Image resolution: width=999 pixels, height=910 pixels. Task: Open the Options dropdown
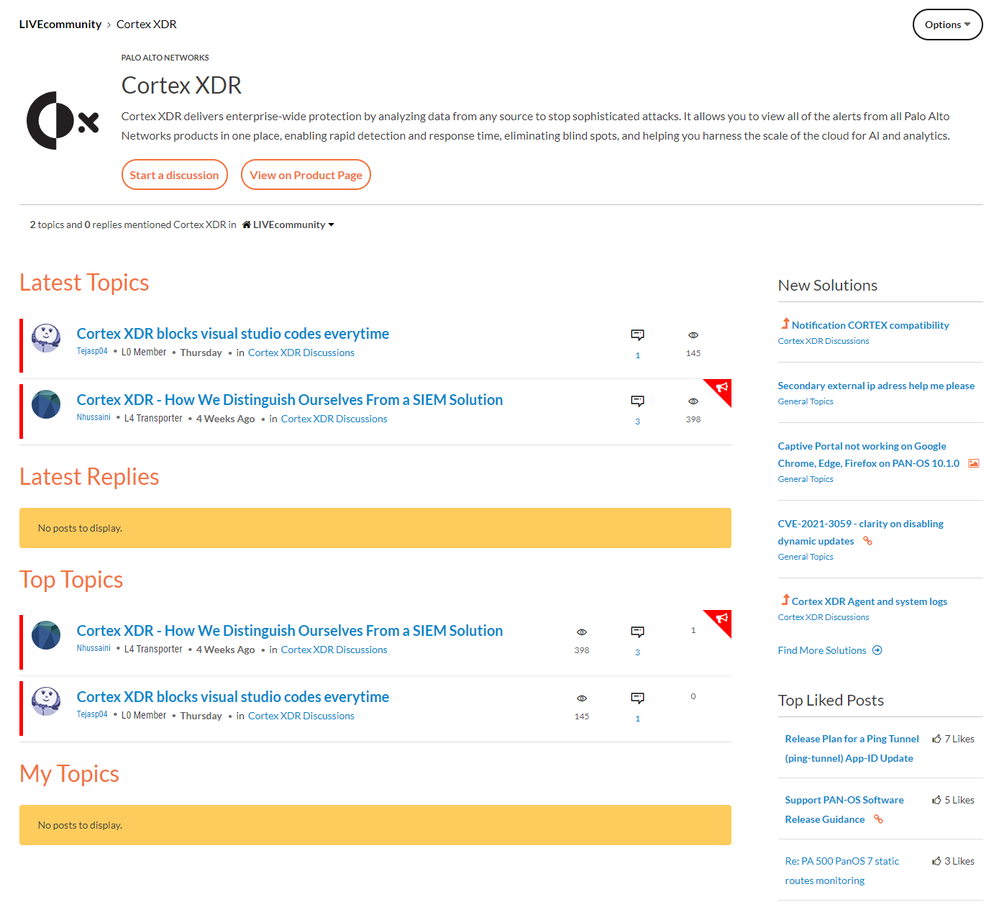pos(947,25)
